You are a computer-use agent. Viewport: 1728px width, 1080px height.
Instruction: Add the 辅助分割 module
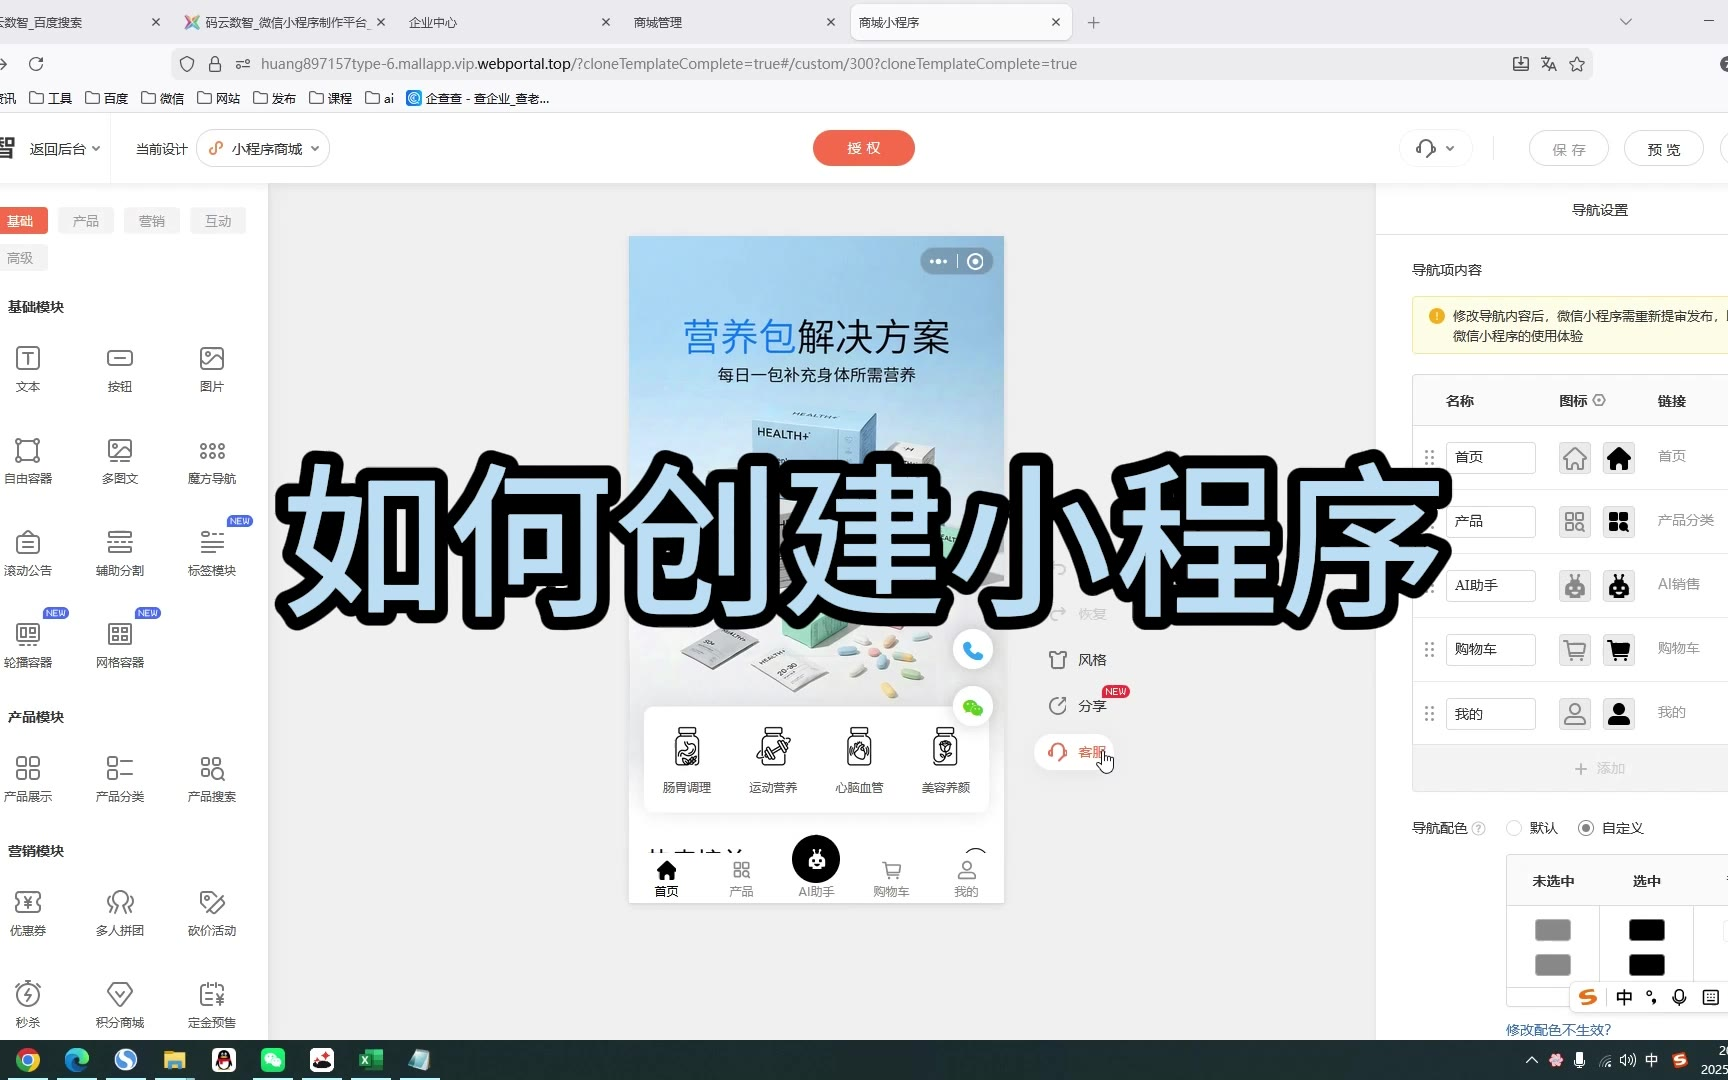pyautogui.click(x=120, y=553)
